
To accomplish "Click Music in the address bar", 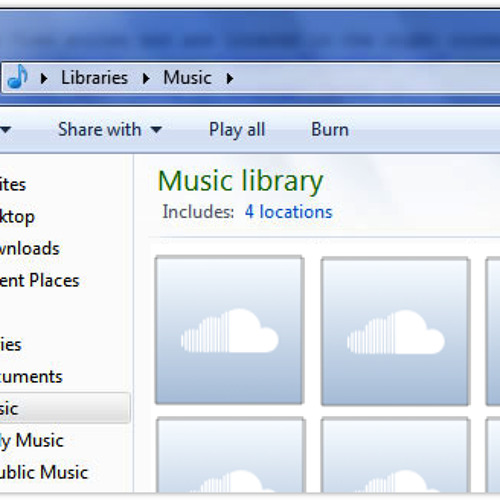I will [x=187, y=78].
